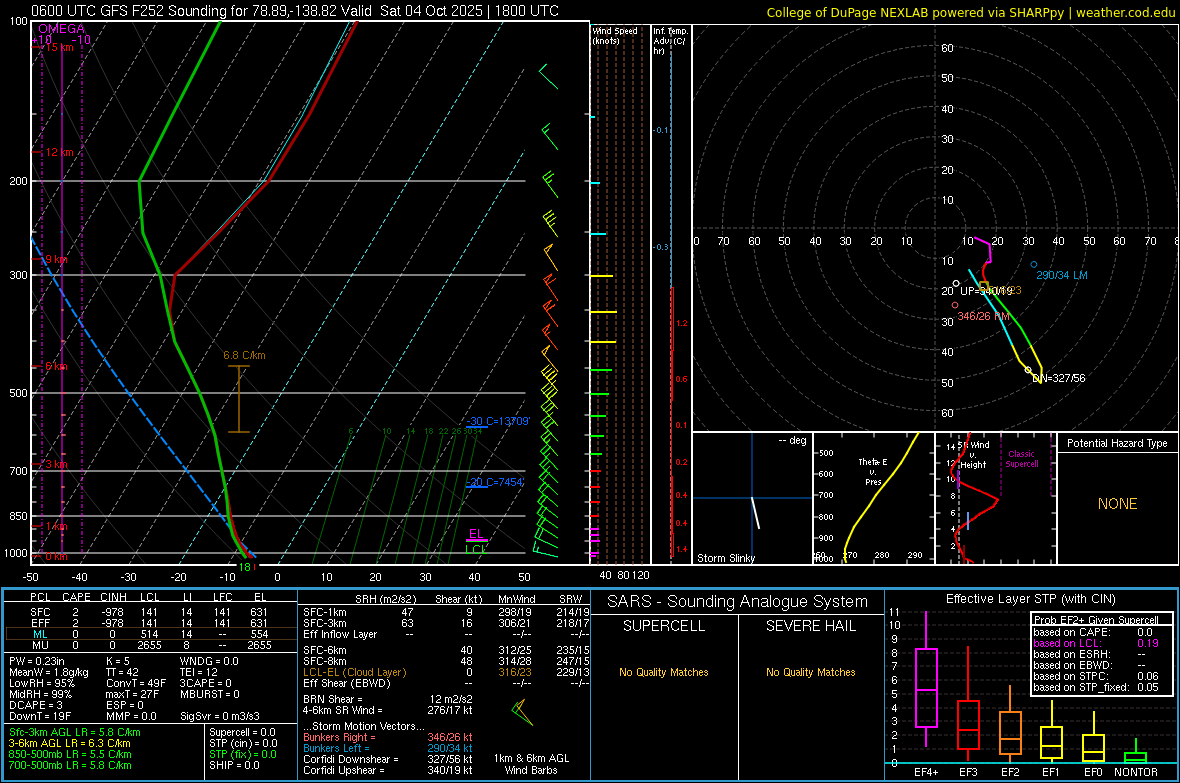Click the Corfidi downshear DN marker circle
The width and height of the screenshot is (1180, 783).
1029,370
